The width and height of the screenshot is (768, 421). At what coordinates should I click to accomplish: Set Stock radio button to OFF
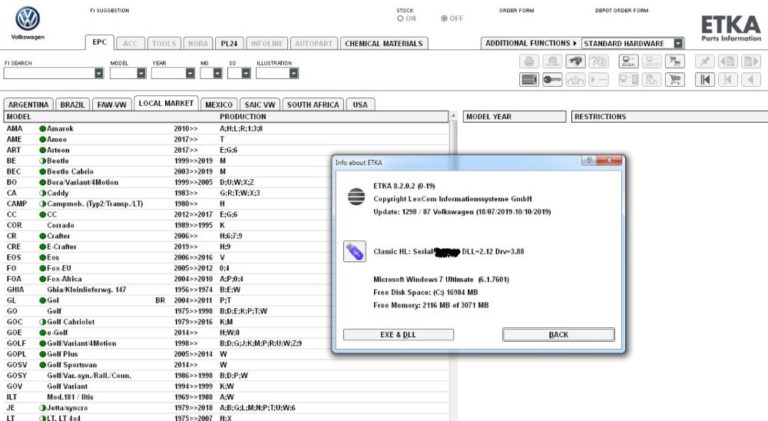point(444,19)
